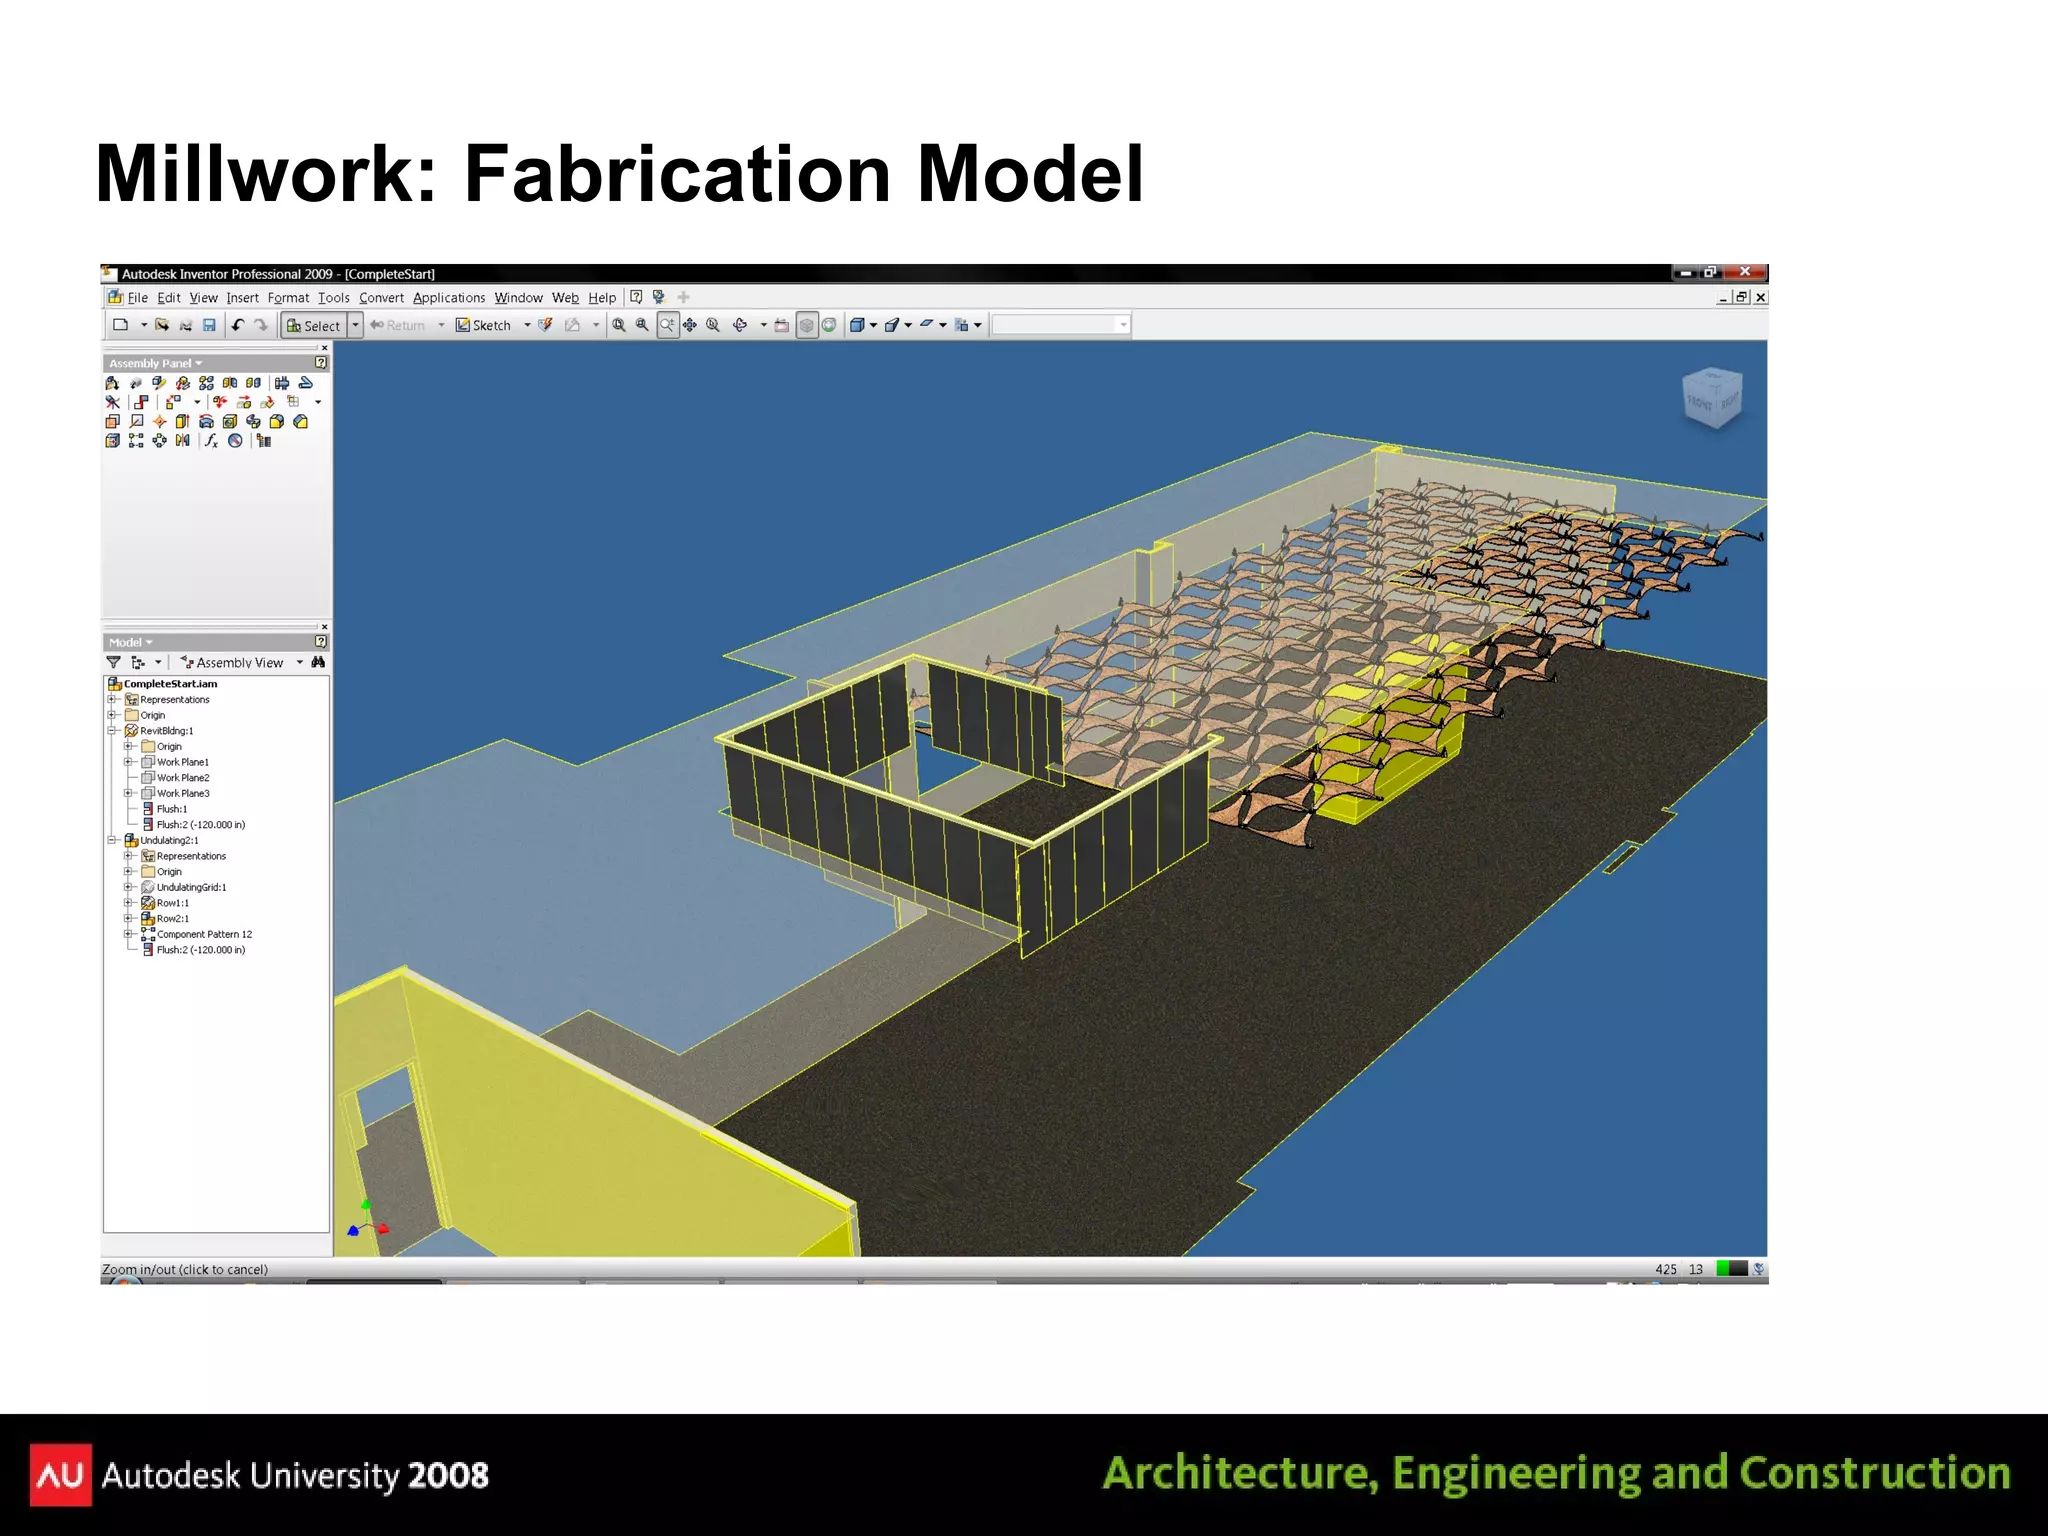Screen dimensions: 2048x1536
Task: Click the Circular Pattern icon in Assembly Panel
Action: tap(159, 440)
